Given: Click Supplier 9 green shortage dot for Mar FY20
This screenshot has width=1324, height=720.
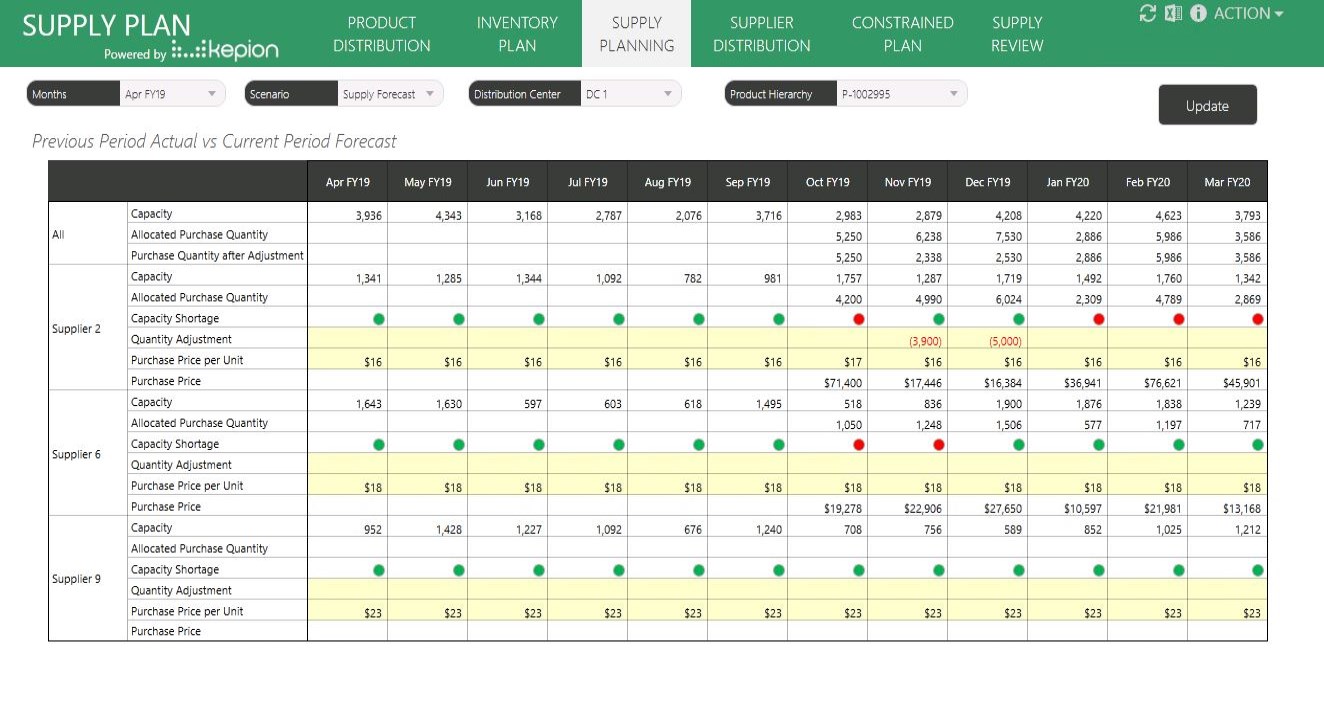Looking at the screenshot, I should 1257,570.
